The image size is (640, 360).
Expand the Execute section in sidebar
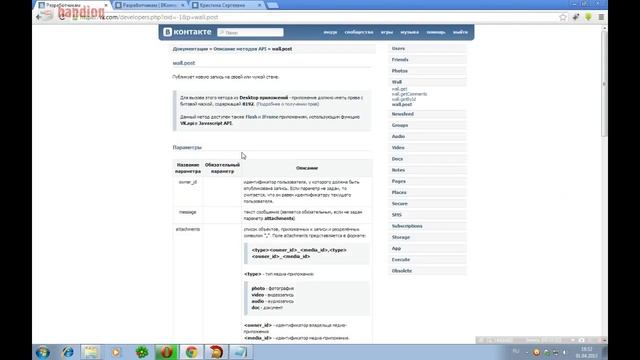tap(427, 260)
